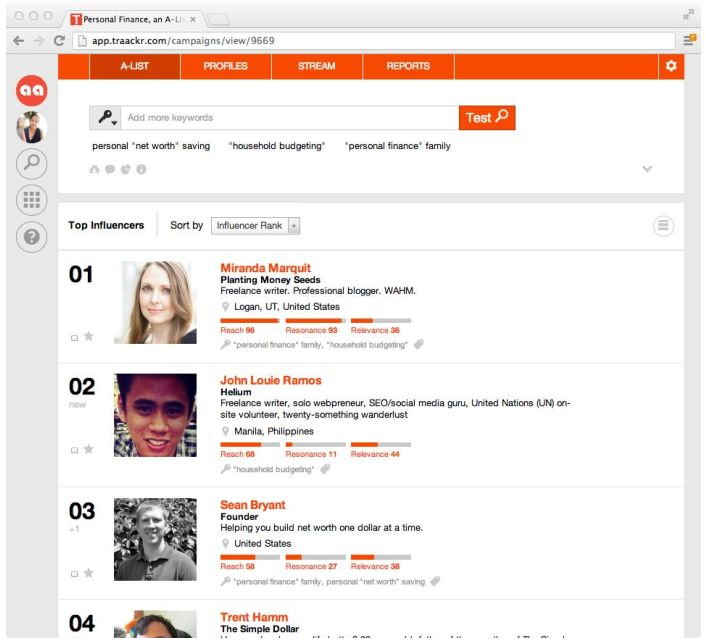Open the help question mark icon

[31, 237]
